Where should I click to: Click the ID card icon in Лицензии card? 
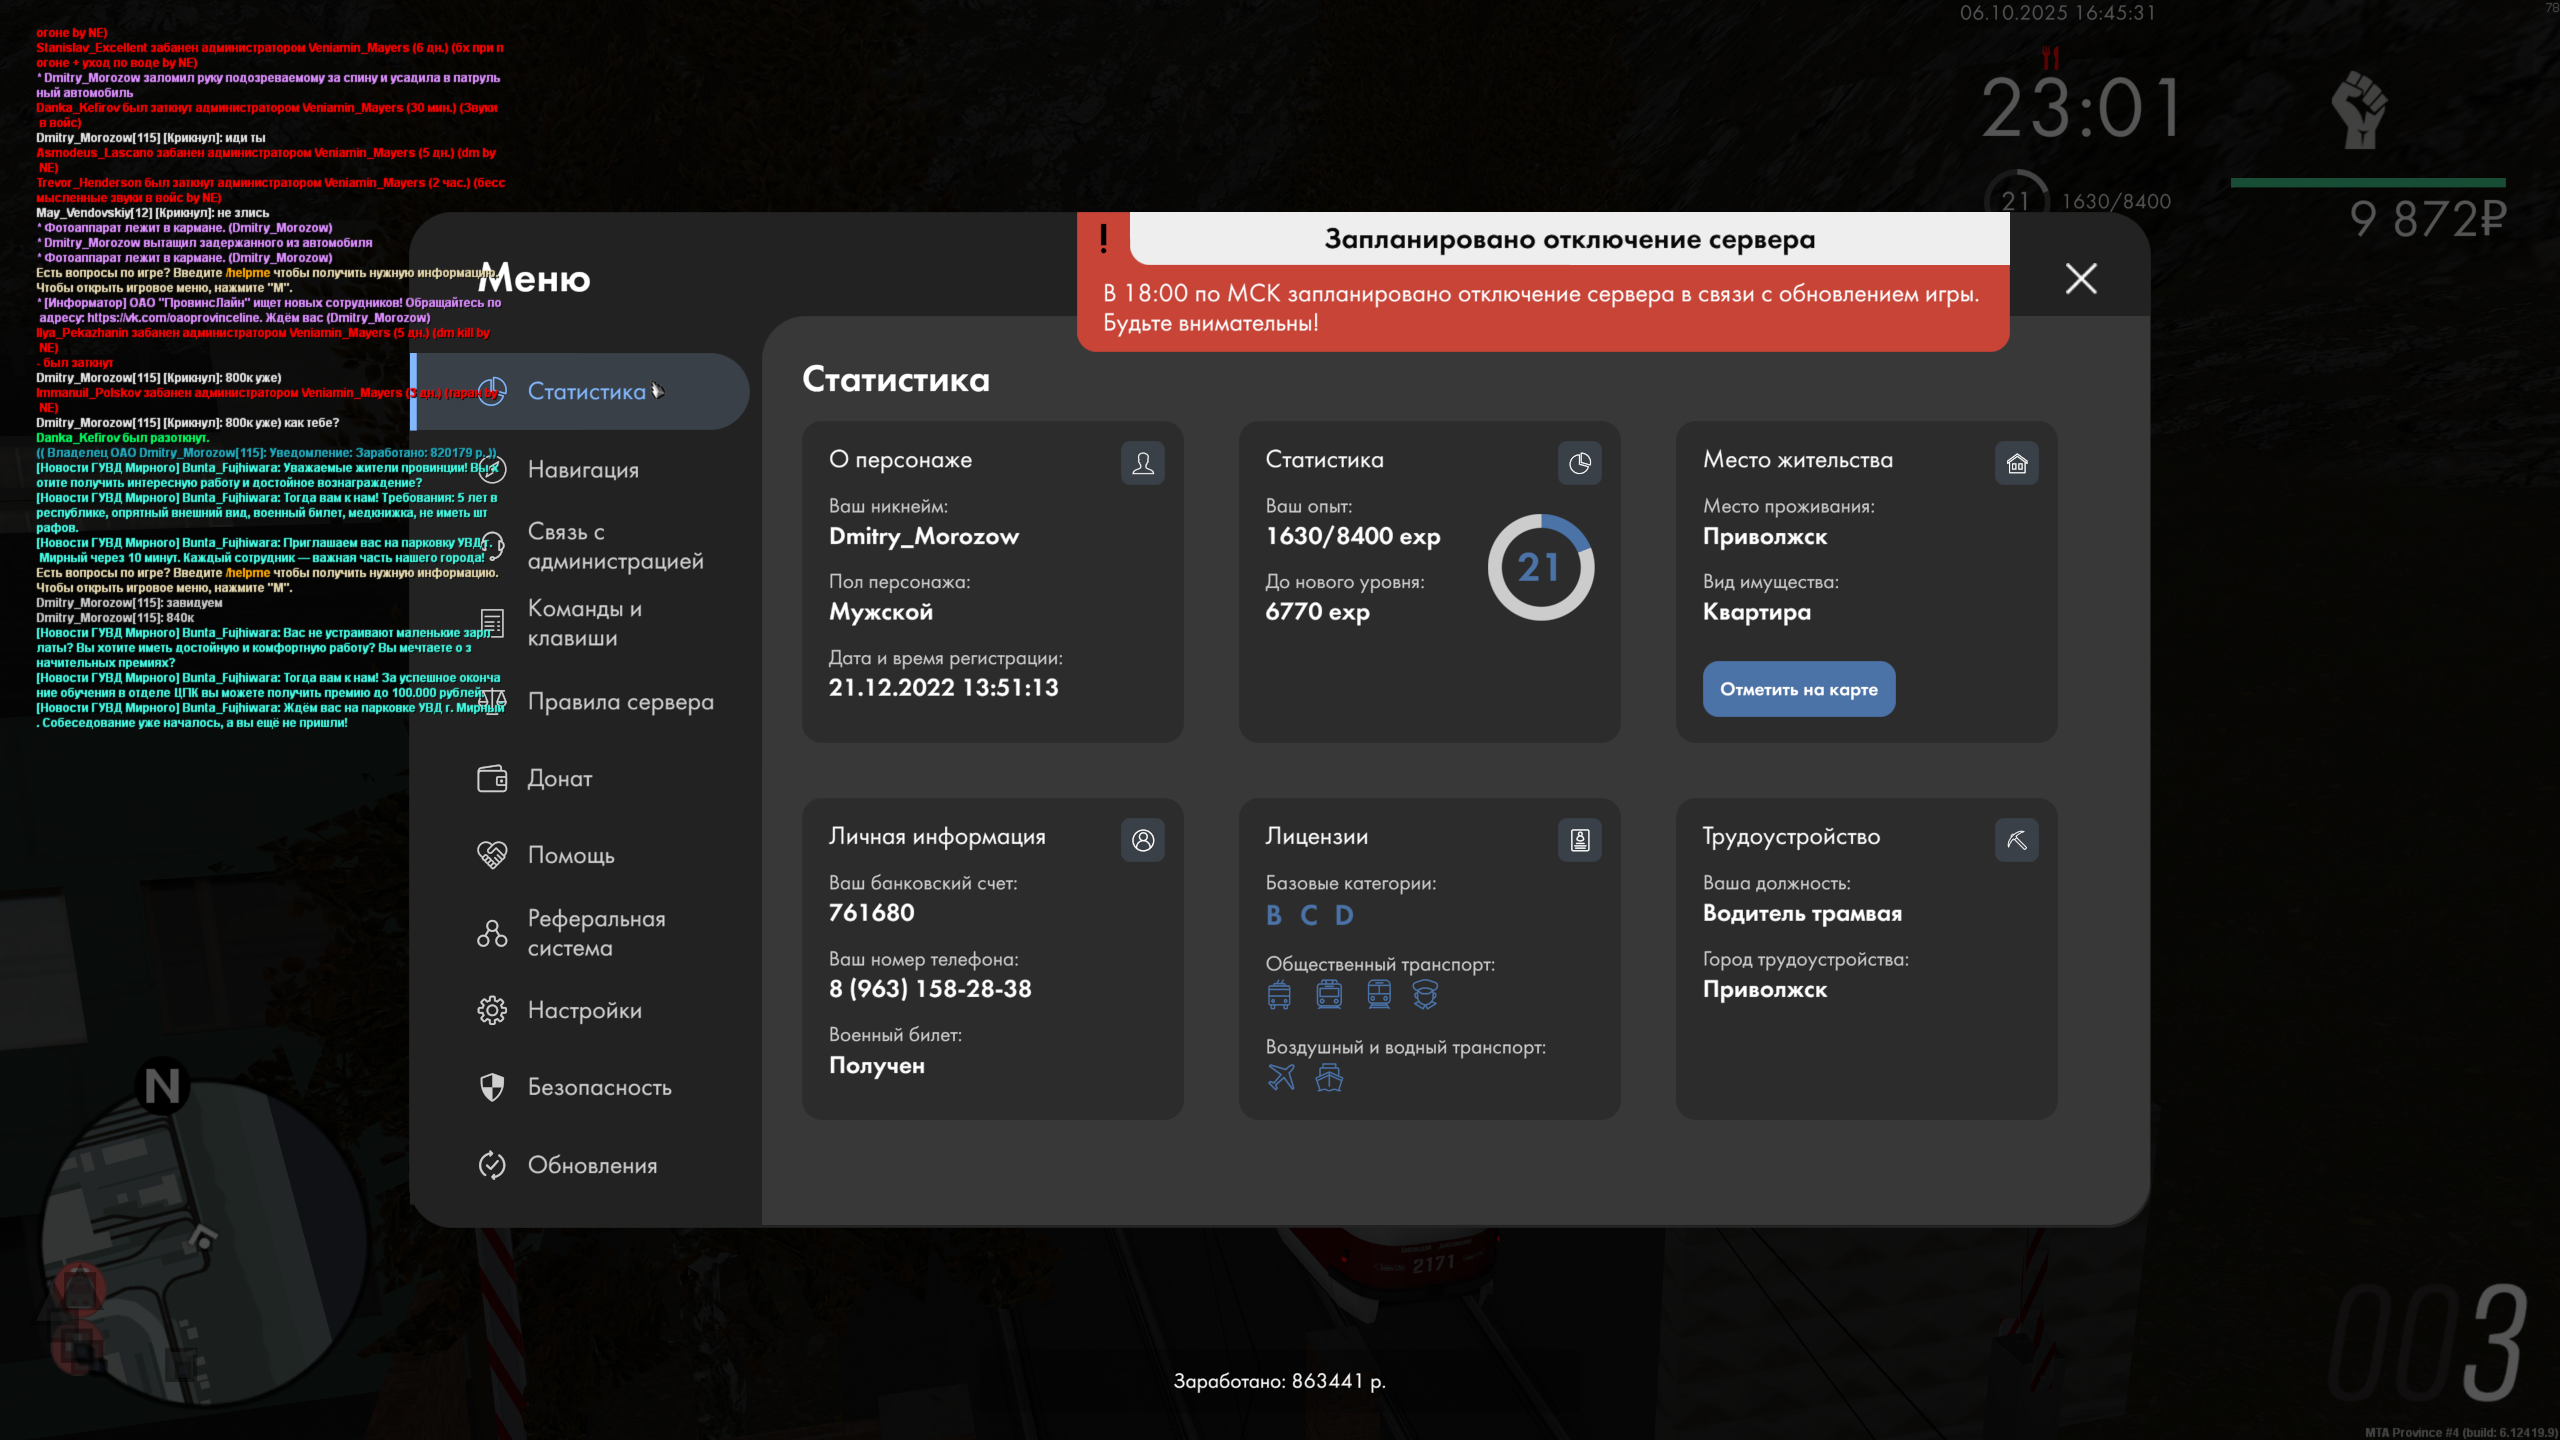pos(1579,840)
